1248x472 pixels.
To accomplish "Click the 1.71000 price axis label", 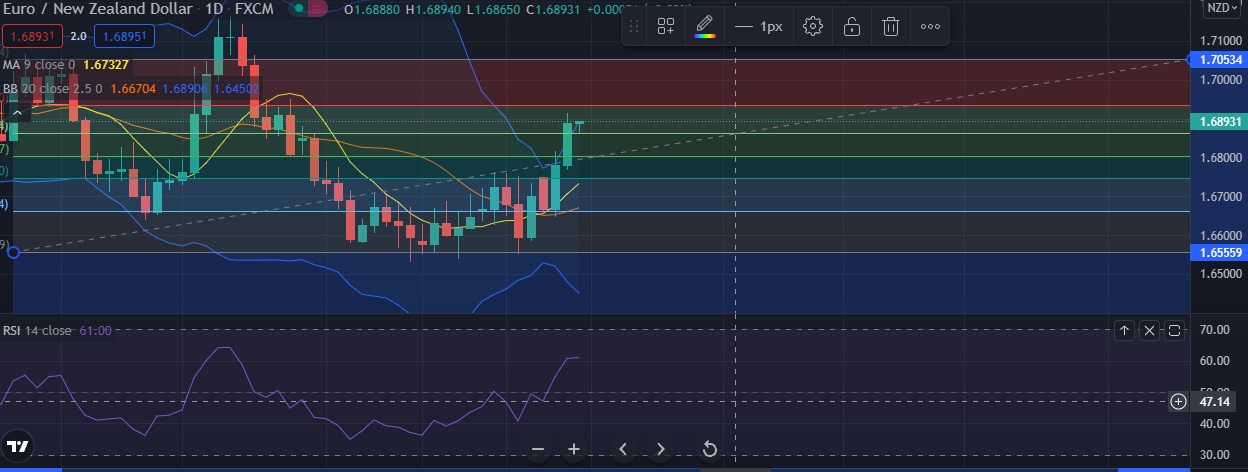I will 1220,41.
